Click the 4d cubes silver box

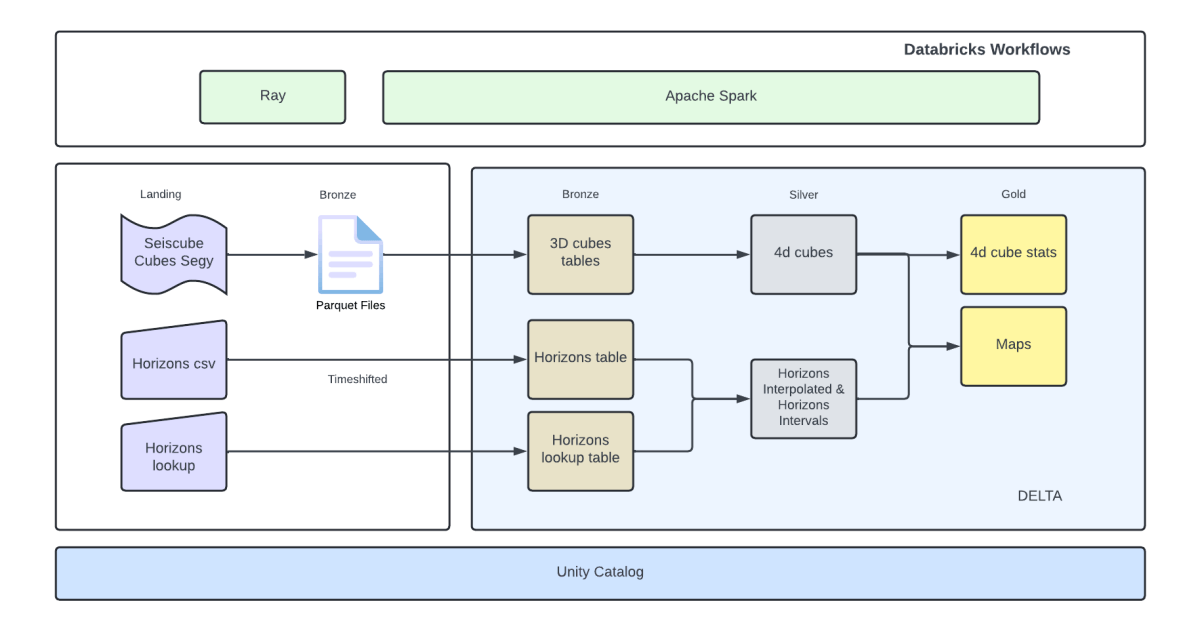tap(803, 254)
